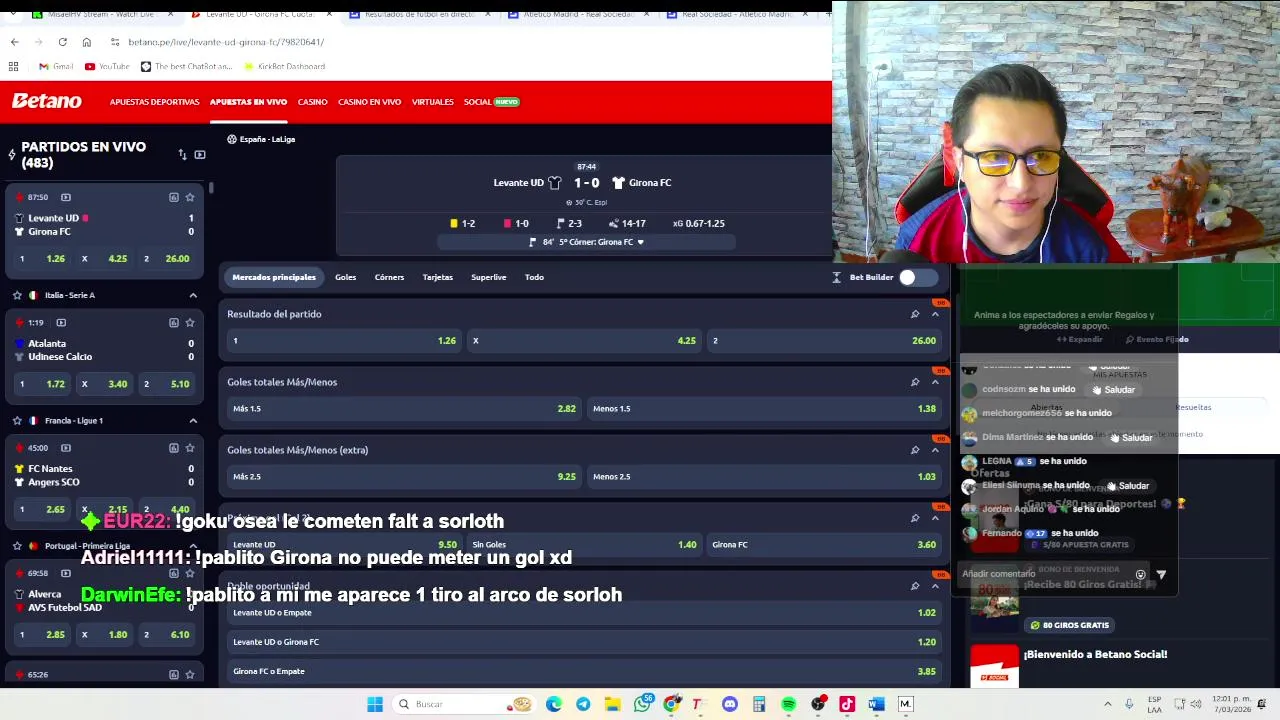Switch to the Superlive tab
1280x720 pixels.
point(488,277)
